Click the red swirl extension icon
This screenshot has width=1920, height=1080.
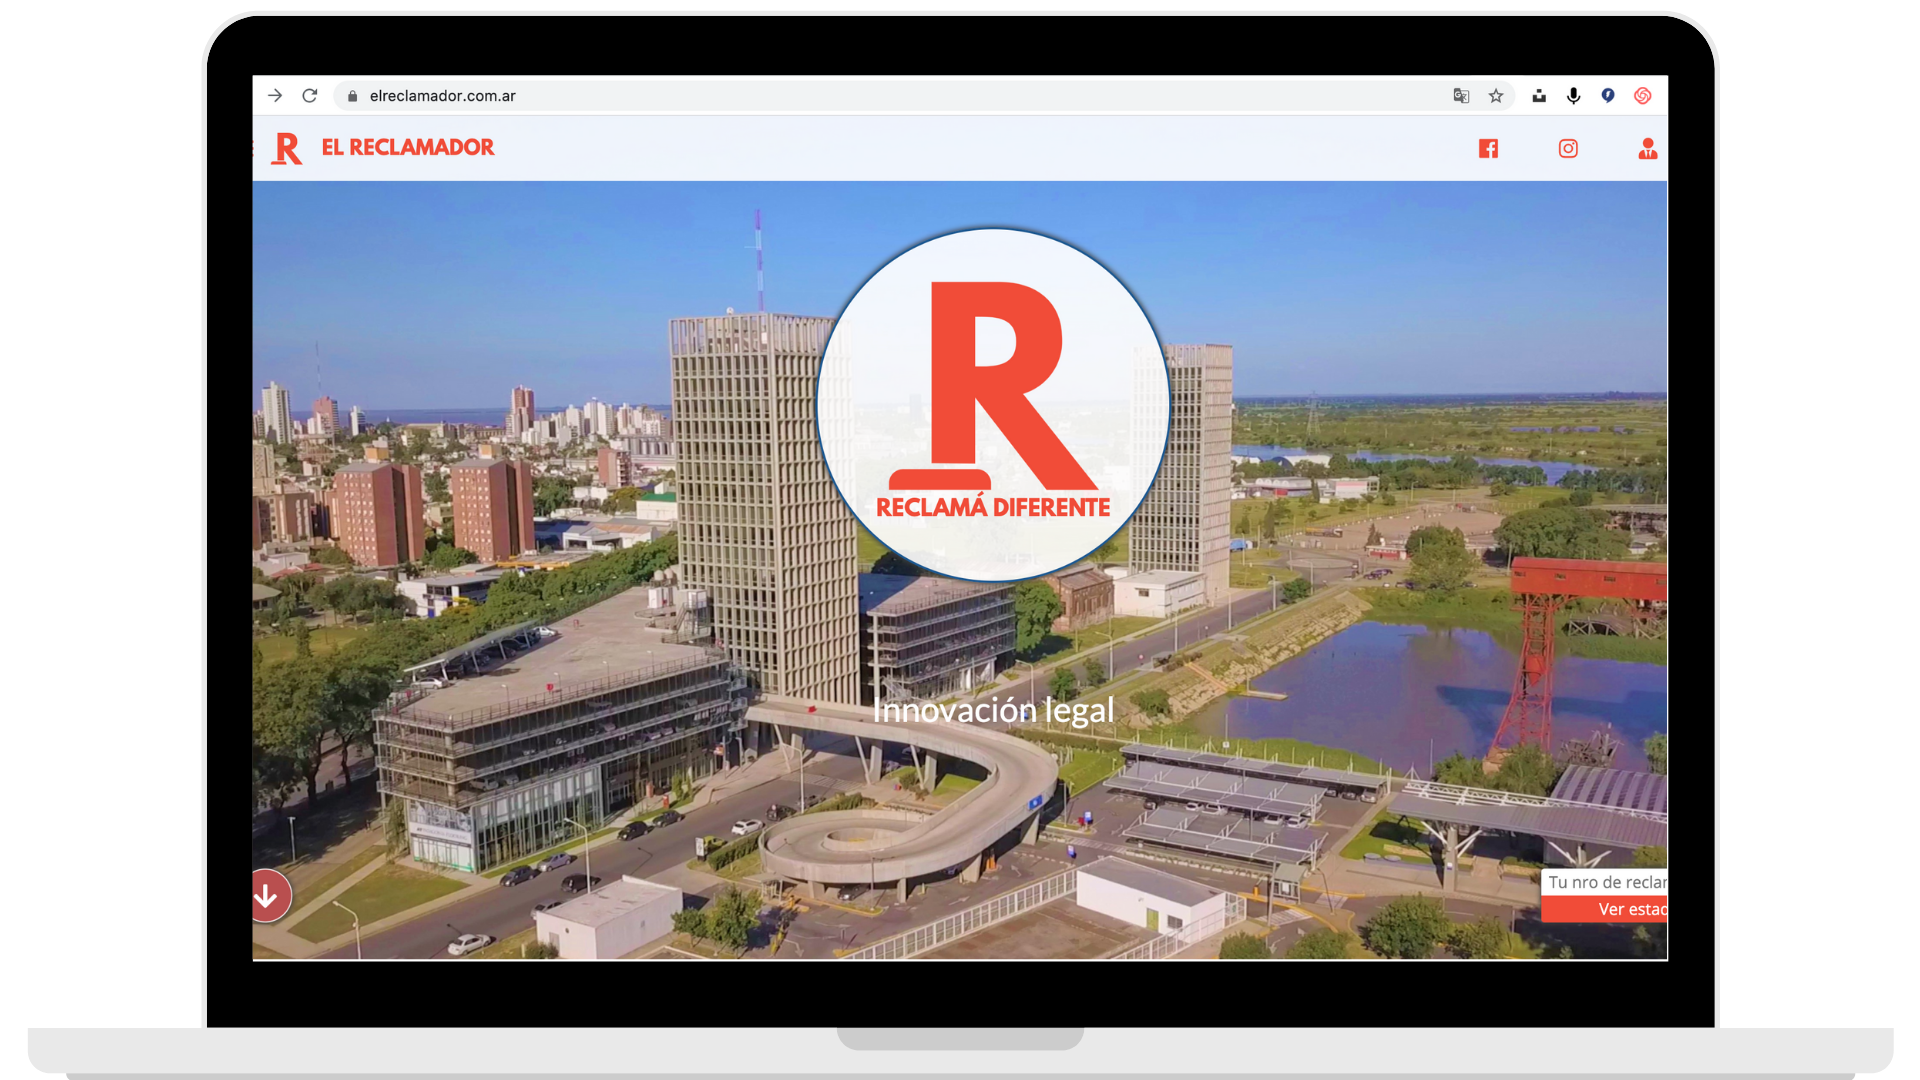(x=1642, y=96)
